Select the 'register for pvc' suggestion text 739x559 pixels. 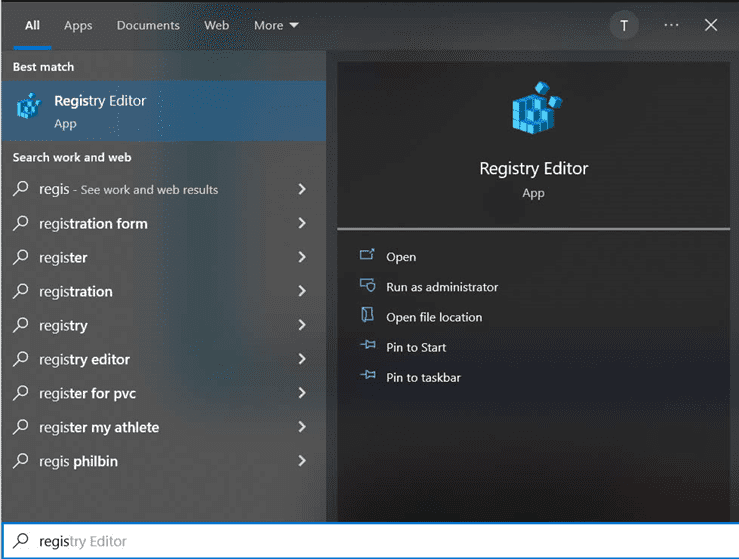point(87,394)
